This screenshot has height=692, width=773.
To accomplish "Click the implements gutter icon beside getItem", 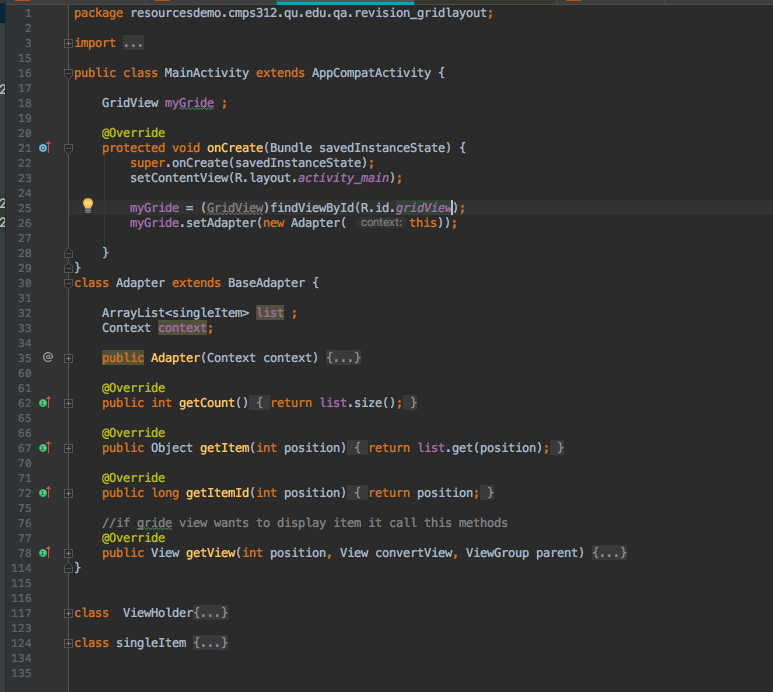I will (x=45, y=448).
